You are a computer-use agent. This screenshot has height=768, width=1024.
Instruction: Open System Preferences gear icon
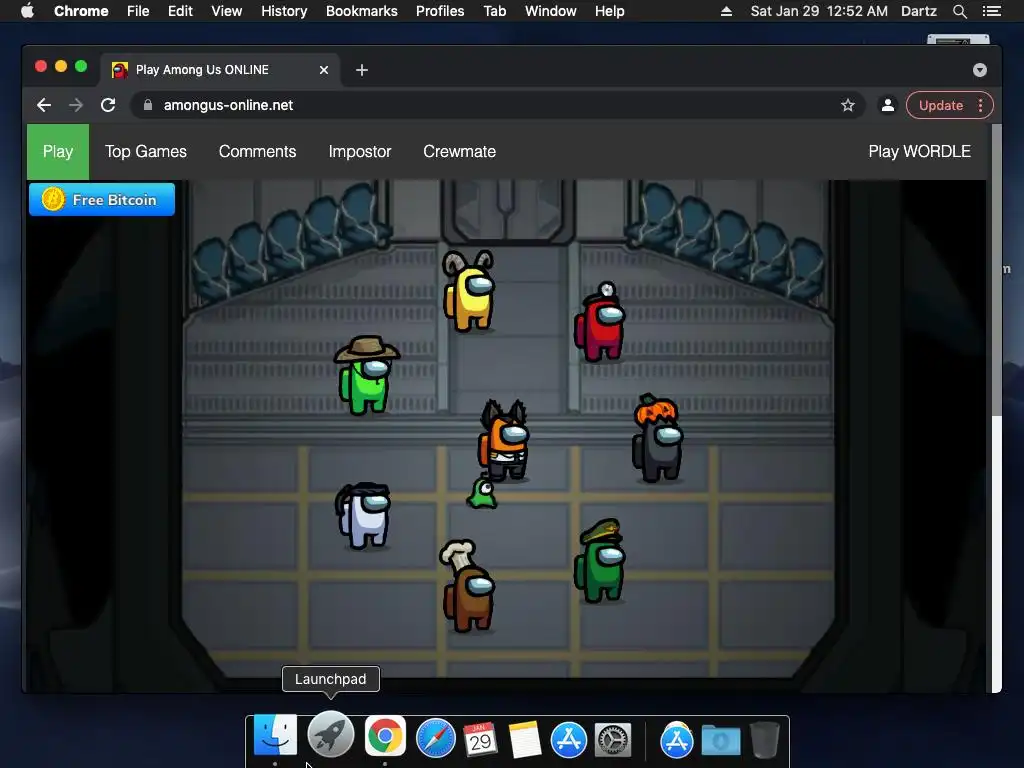pos(613,740)
